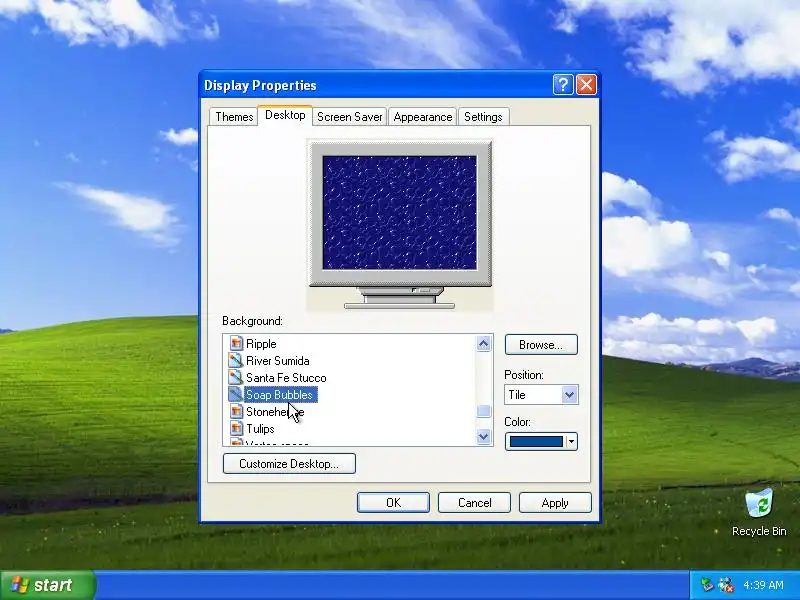Click the blue desktop color swatch

[536, 441]
